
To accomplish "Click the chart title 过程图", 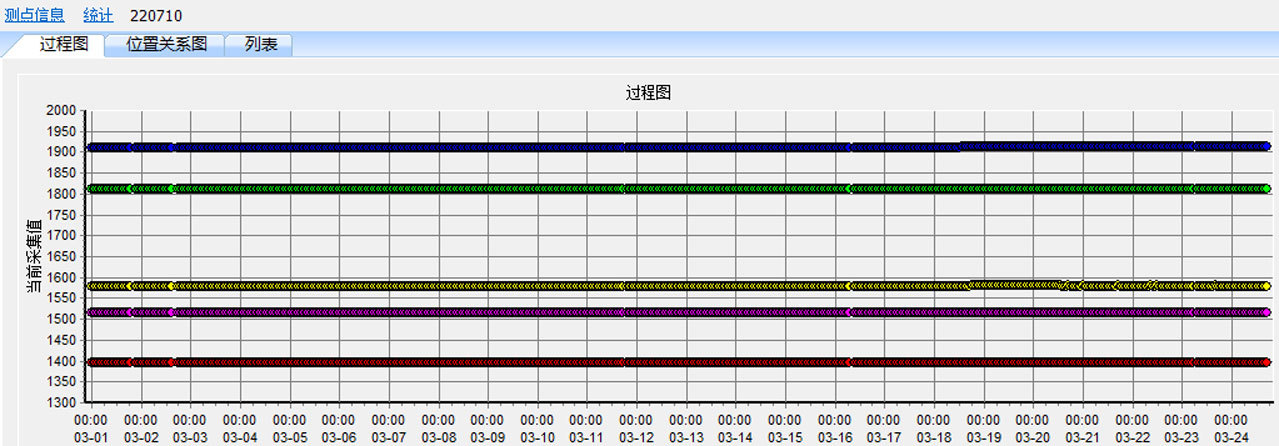I will pos(648,92).
